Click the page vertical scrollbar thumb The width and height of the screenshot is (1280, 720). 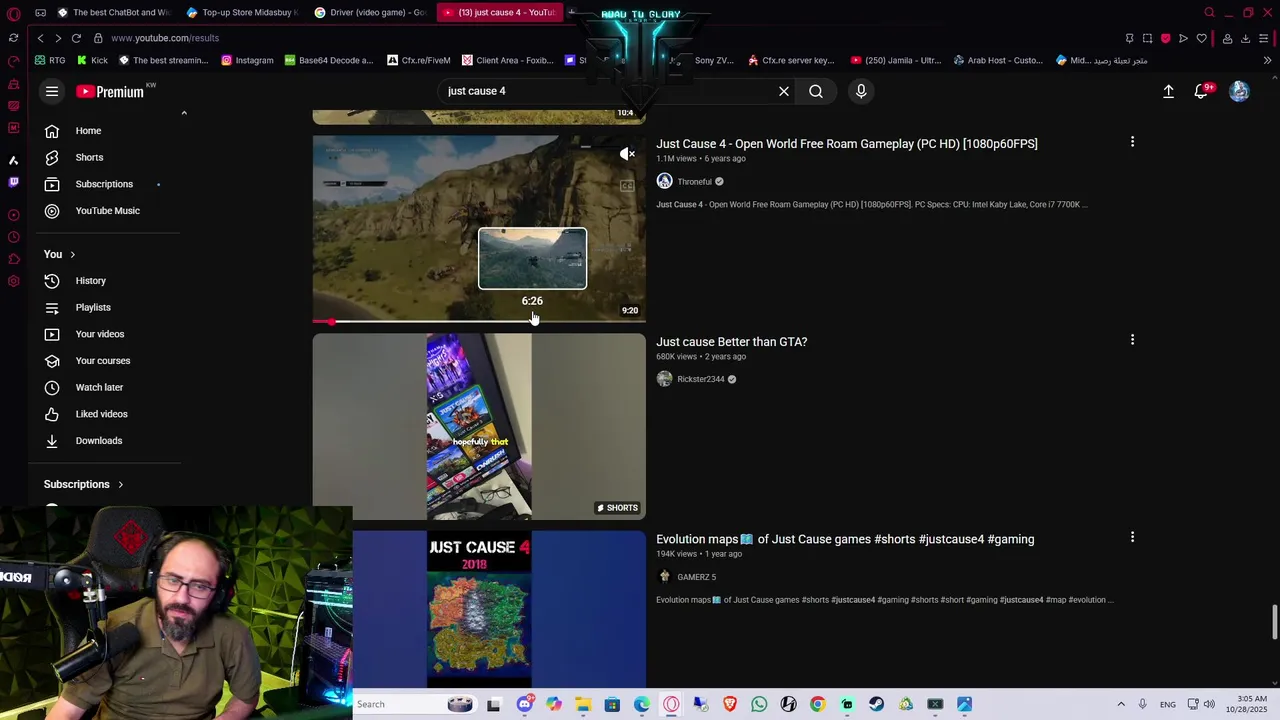point(1274,622)
